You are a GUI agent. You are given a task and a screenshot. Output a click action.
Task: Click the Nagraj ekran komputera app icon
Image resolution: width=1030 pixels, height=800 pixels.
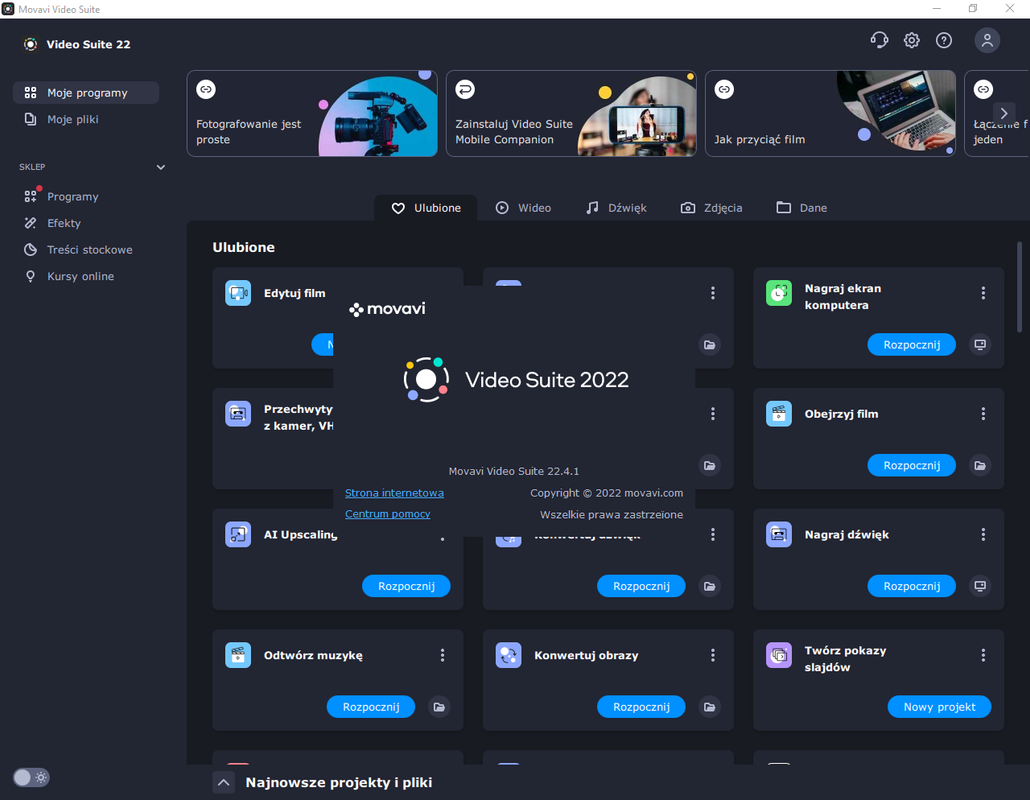pyautogui.click(x=778, y=293)
